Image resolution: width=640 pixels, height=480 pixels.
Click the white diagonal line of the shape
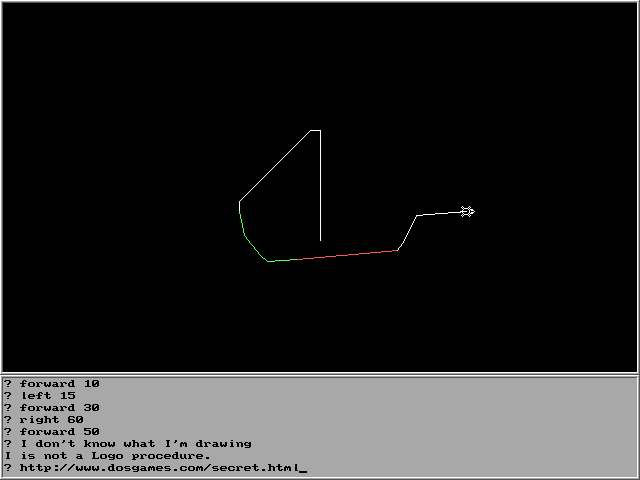tap(275, 165)
